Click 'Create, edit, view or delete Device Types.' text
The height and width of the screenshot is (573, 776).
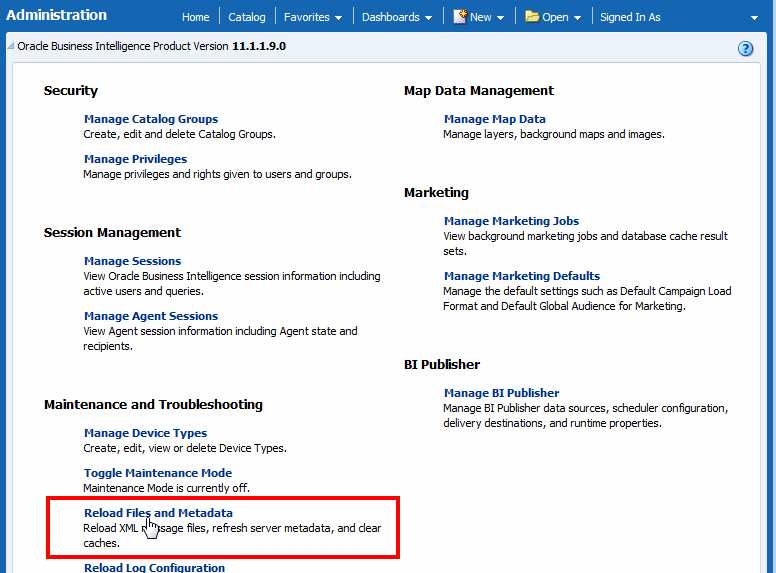(185, 448)
